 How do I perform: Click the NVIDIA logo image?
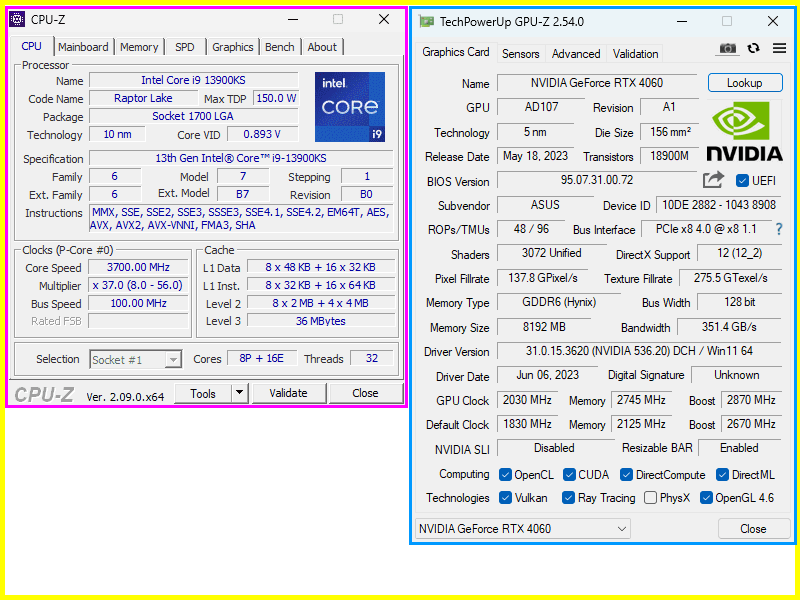(x=745, y=131)
